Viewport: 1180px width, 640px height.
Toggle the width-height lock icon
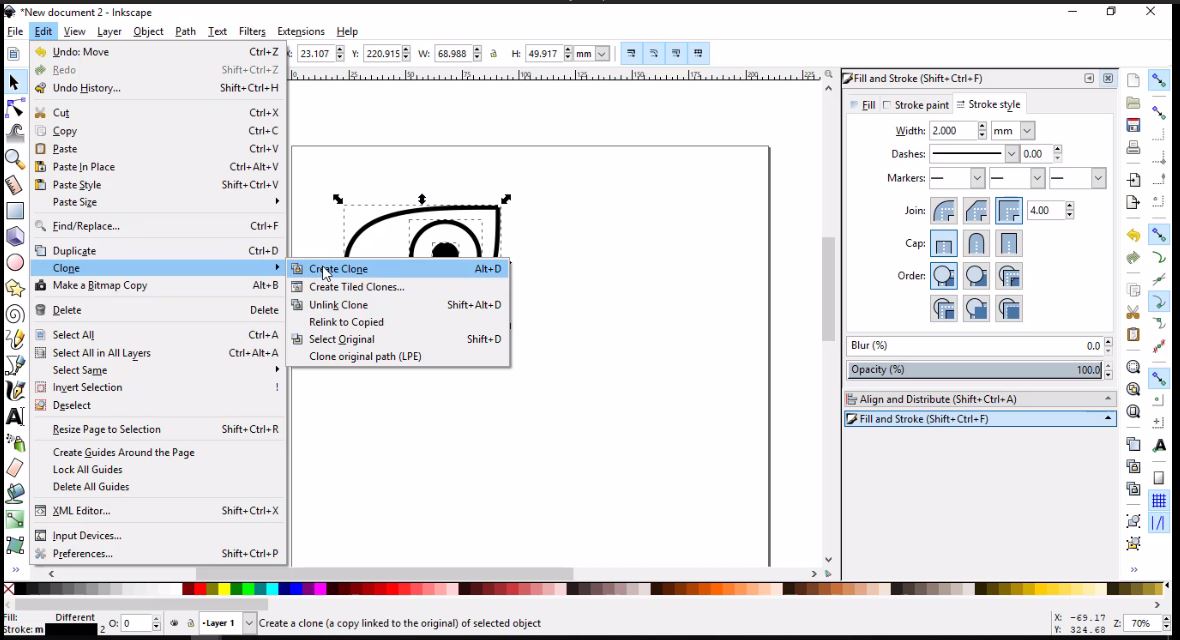point(494,53)
